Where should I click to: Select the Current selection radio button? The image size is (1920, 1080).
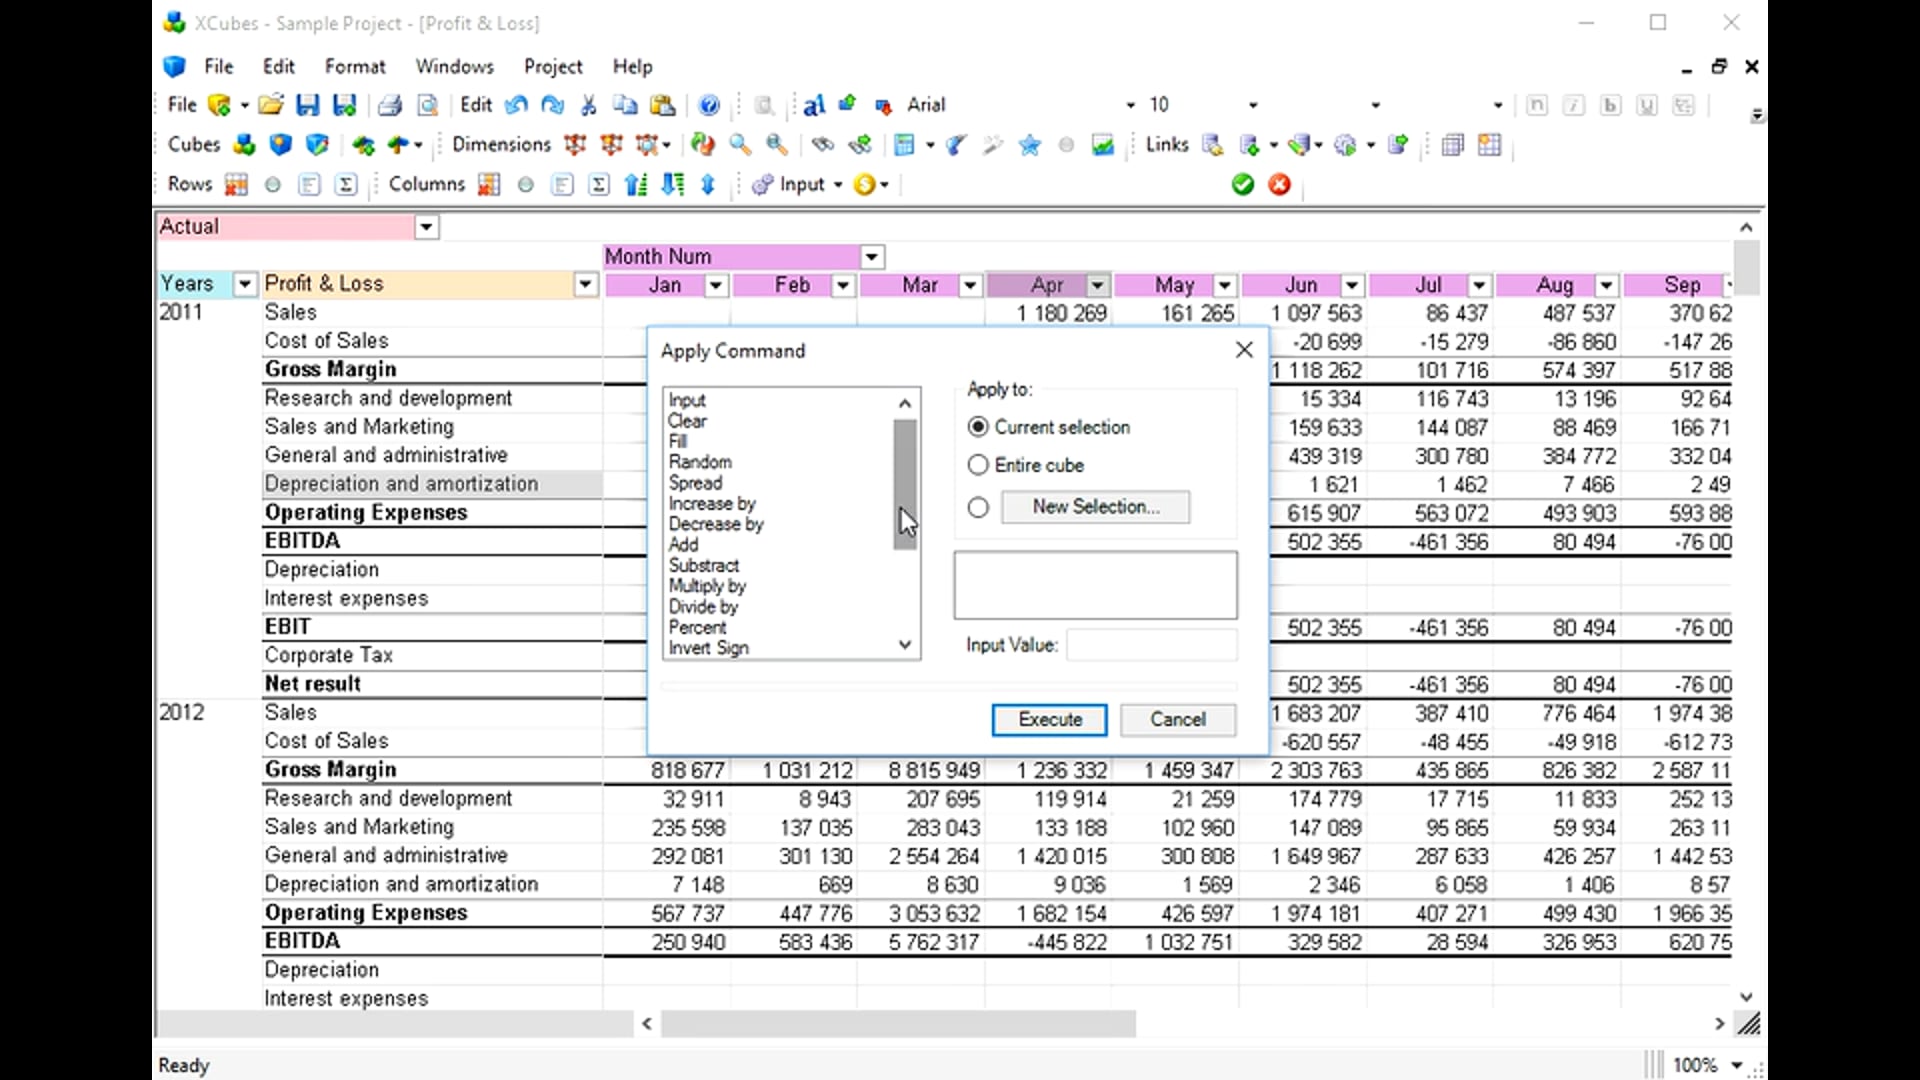(x=978, y=427)
